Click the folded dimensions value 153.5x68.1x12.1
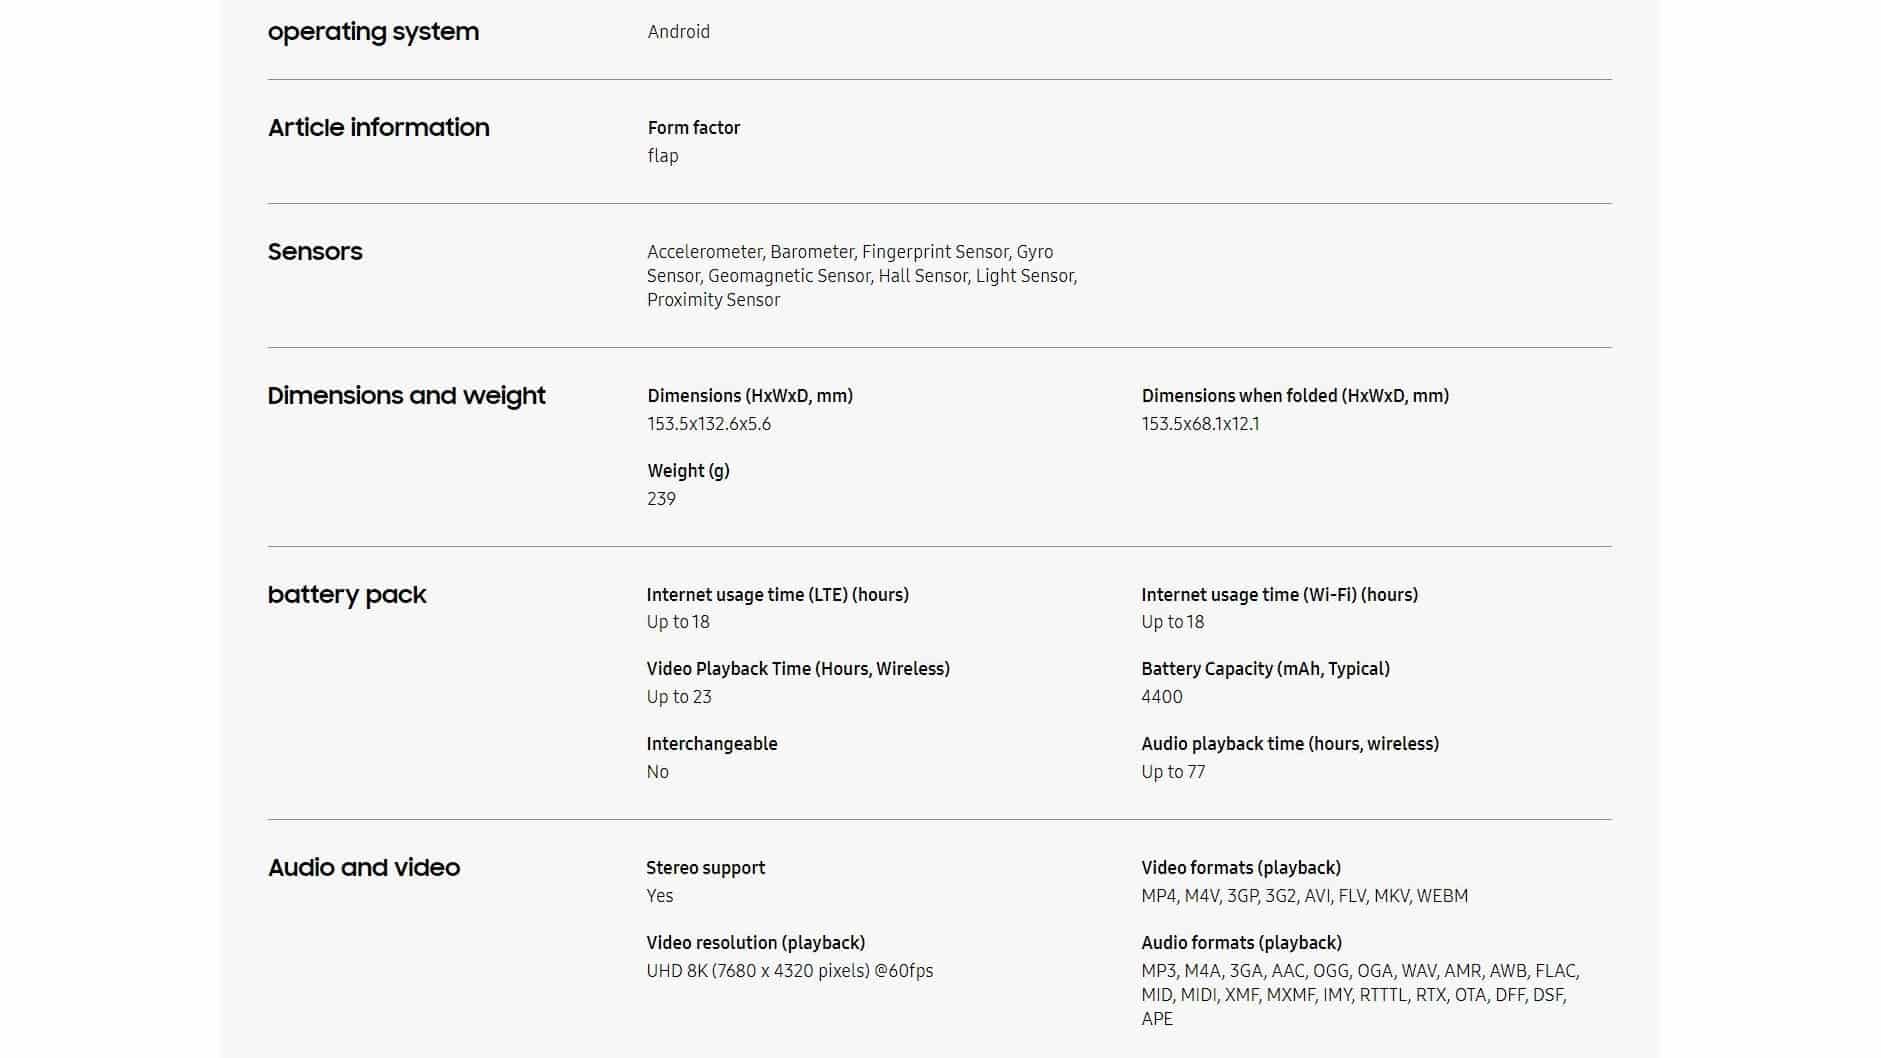This screenshot has height=1058, width=1881. pyautogui.click(x=1200, y=424)
